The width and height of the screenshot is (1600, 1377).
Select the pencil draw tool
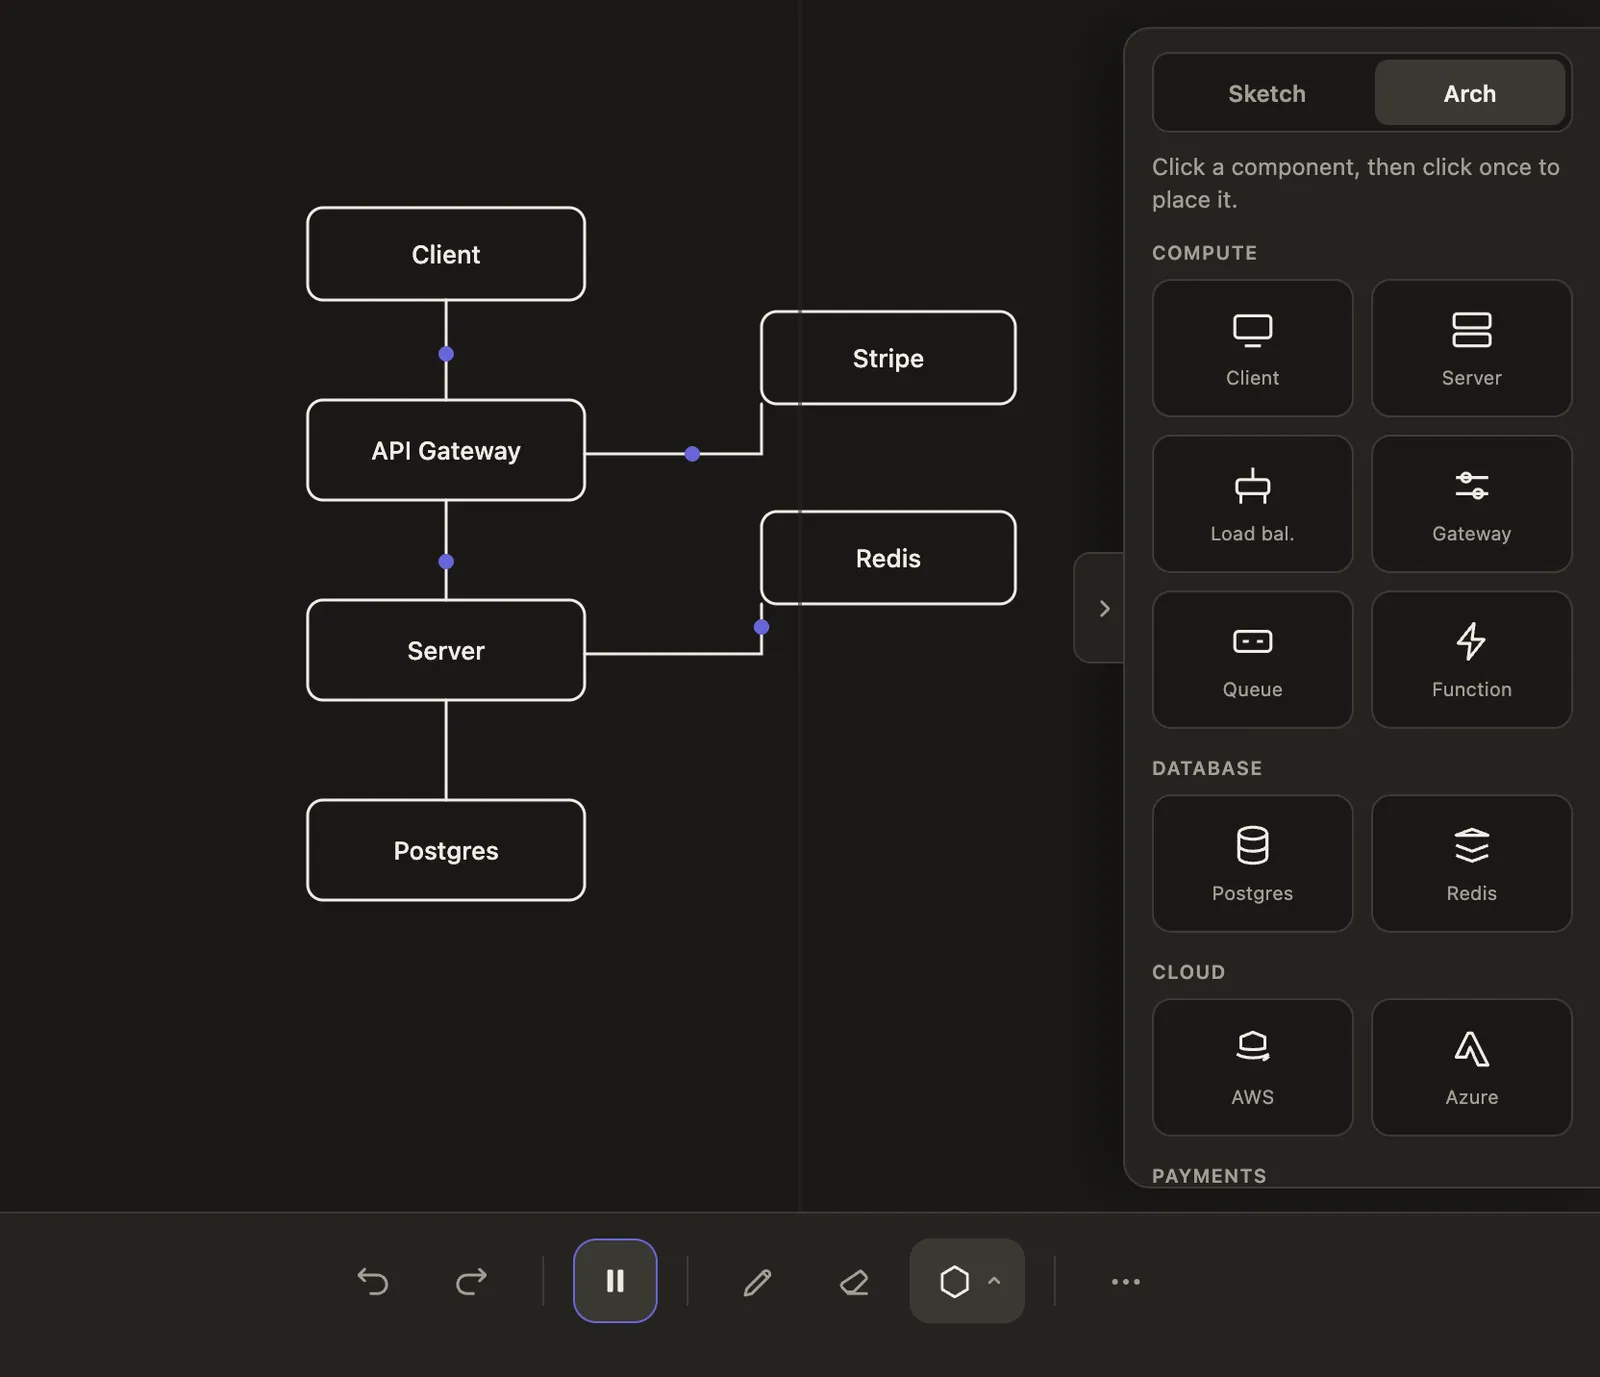pos(757,1281)
